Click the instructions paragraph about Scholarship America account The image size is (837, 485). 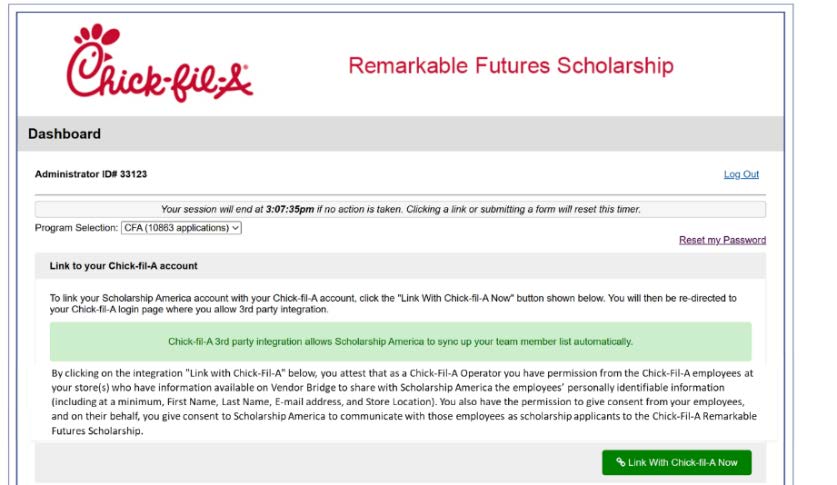[393, 304]
